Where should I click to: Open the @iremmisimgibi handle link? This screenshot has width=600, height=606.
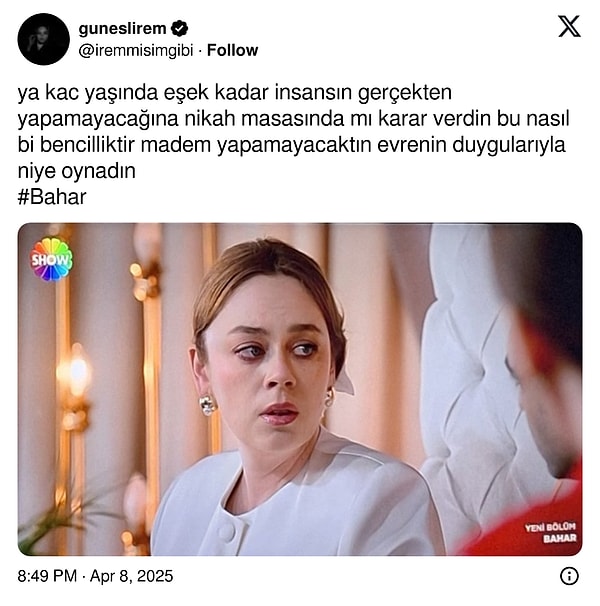(x=136, y=51)
